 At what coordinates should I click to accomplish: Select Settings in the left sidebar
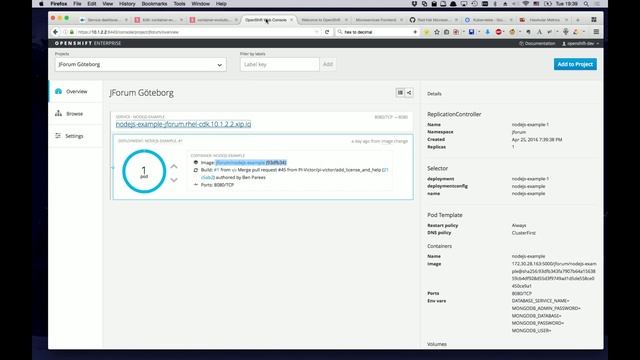pos(76,136)
